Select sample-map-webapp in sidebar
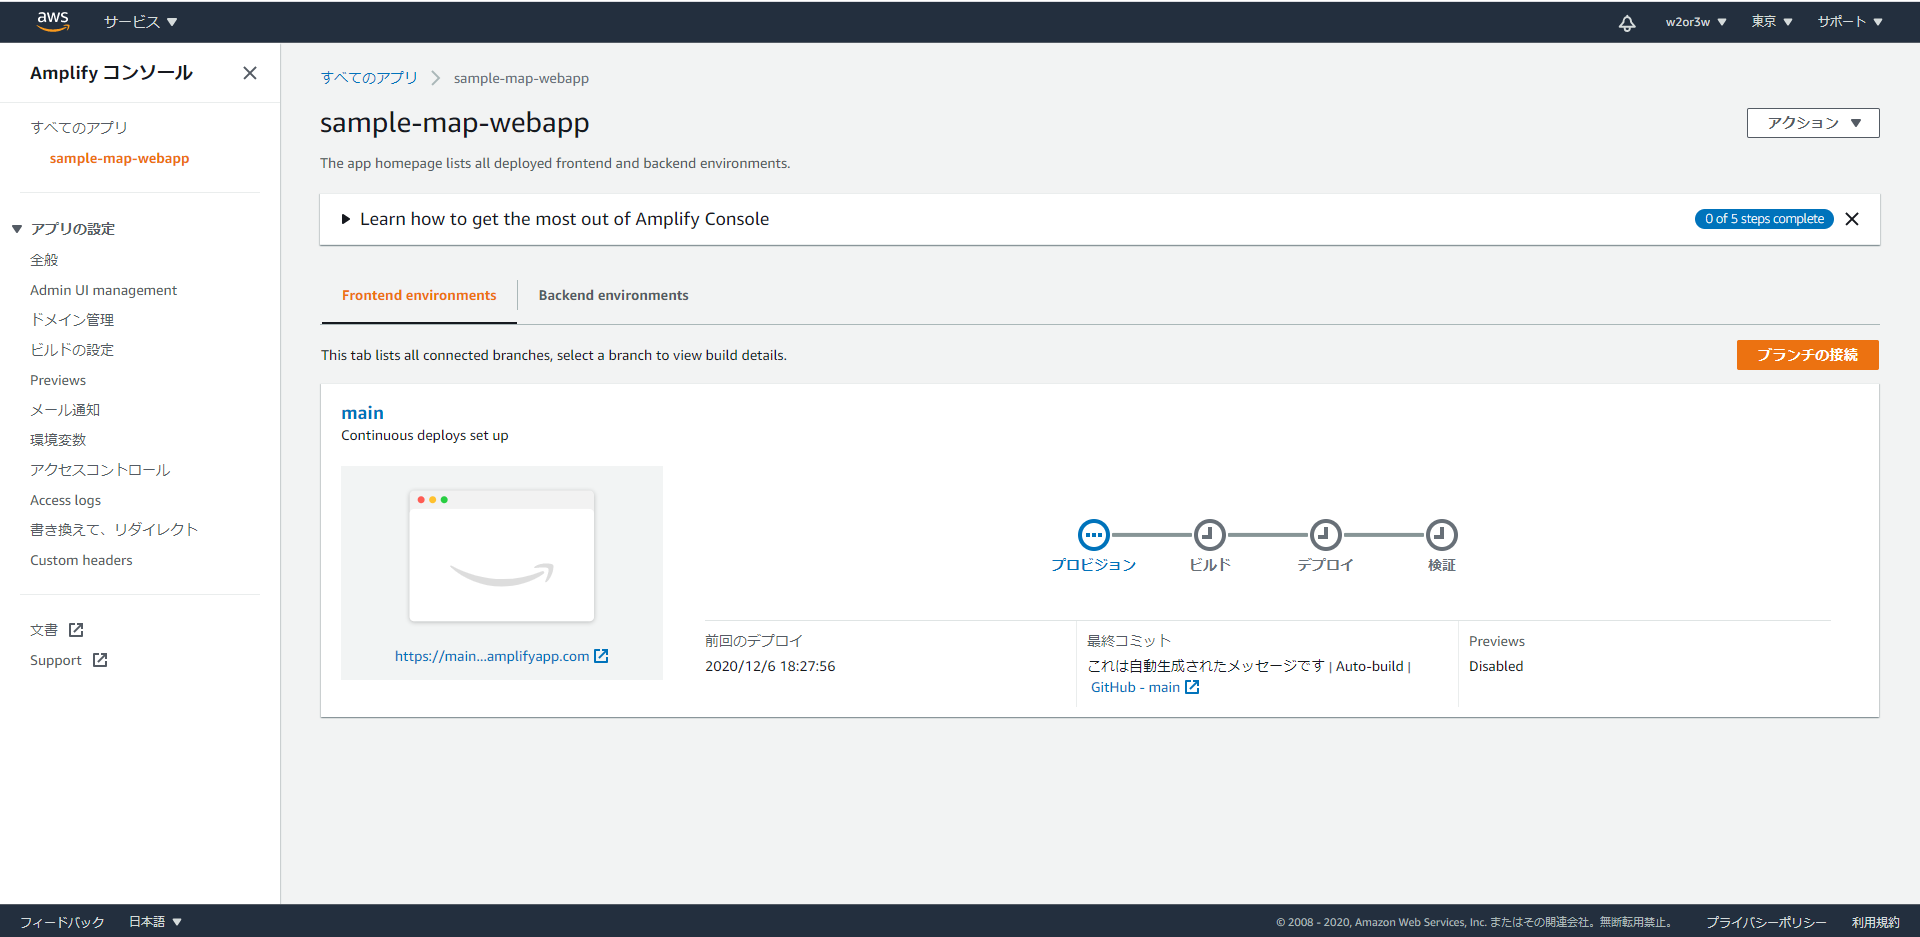 tap(119, 158)
